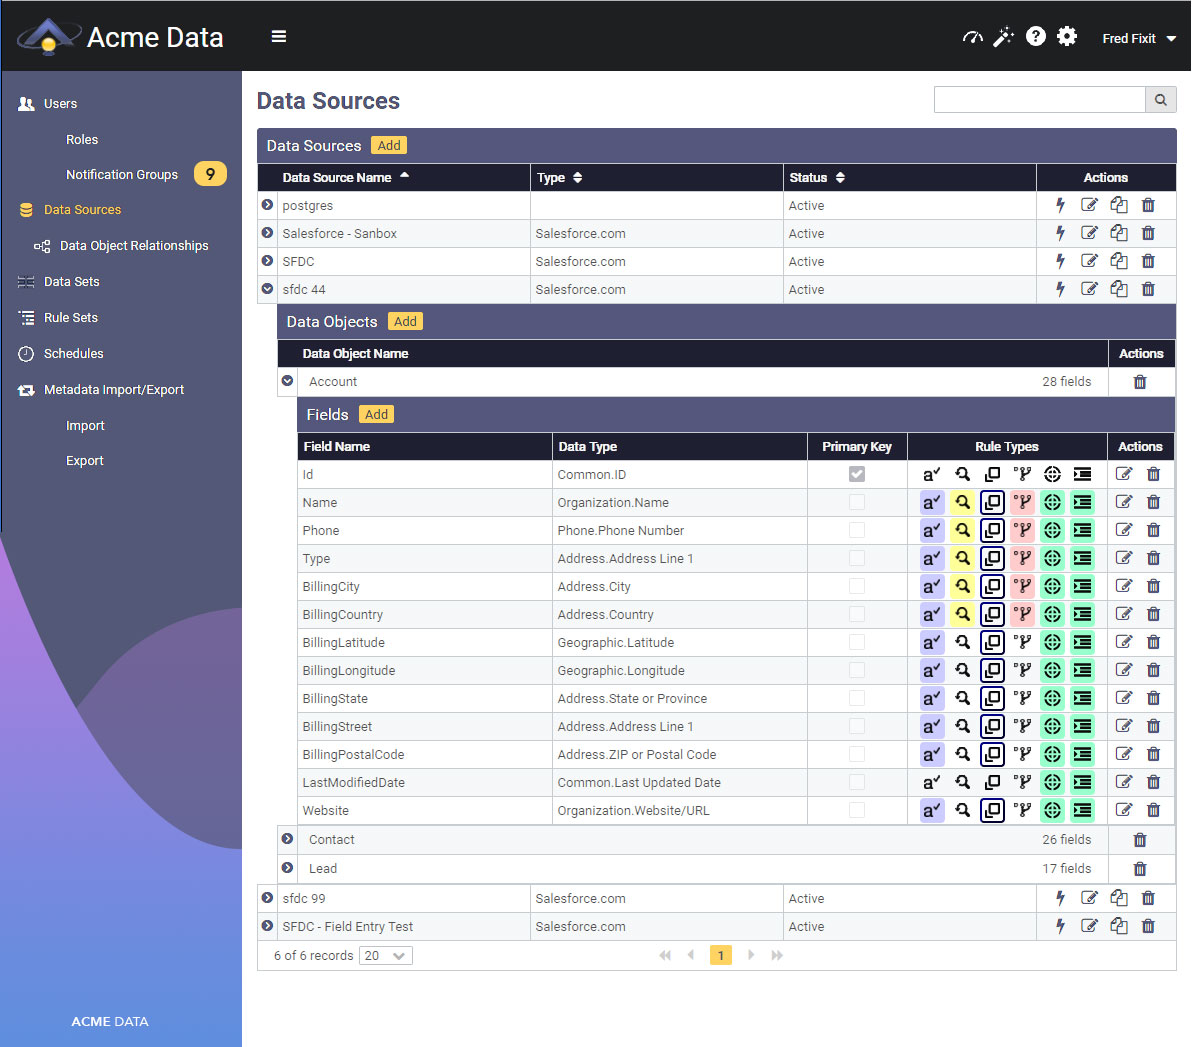Click the branch rule icon for BillingCity
The width and height of the screenshot is (1193, 1047).
coord(1023,587)
